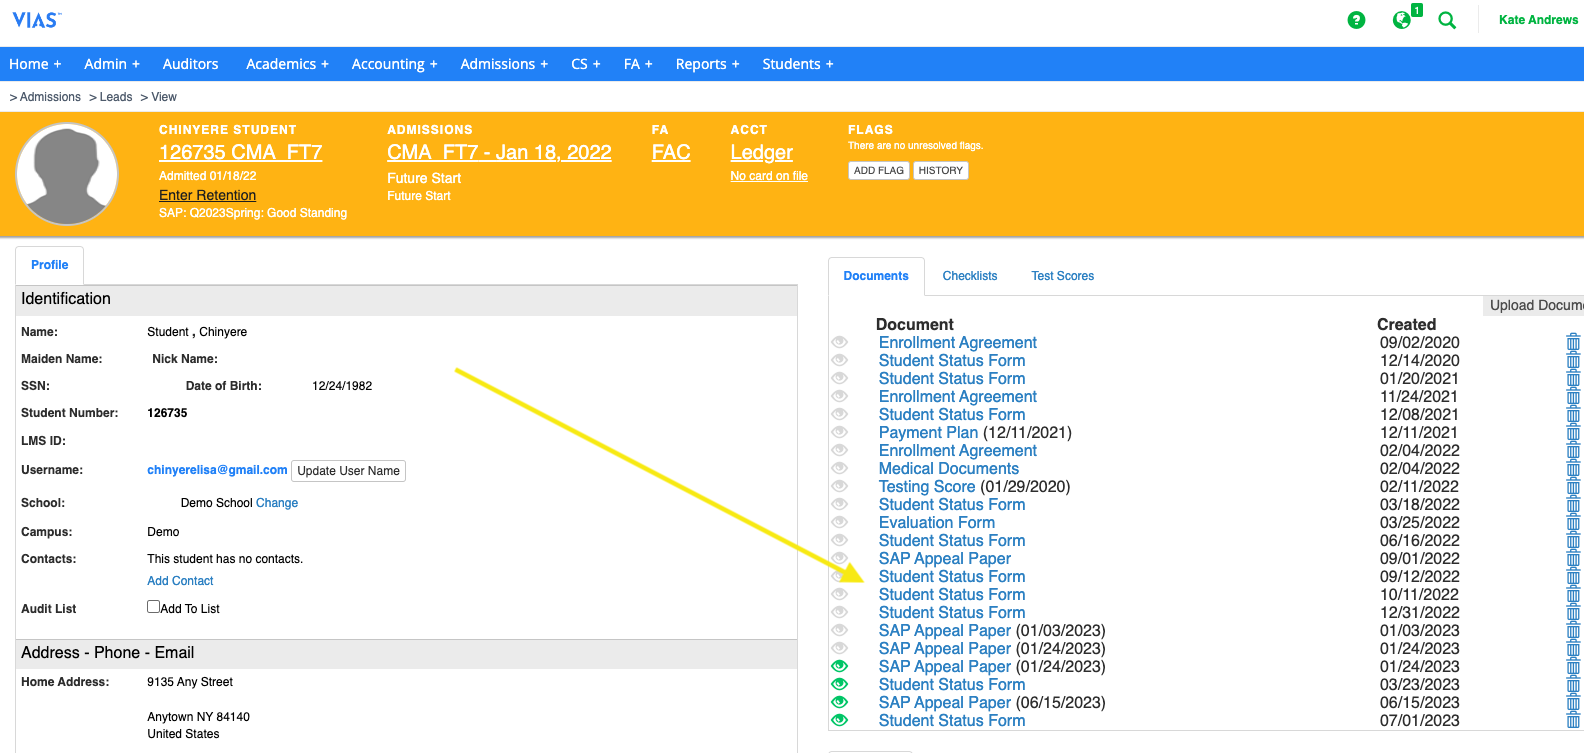Click trash icon for Medical Documents row

click(1573, 469)
